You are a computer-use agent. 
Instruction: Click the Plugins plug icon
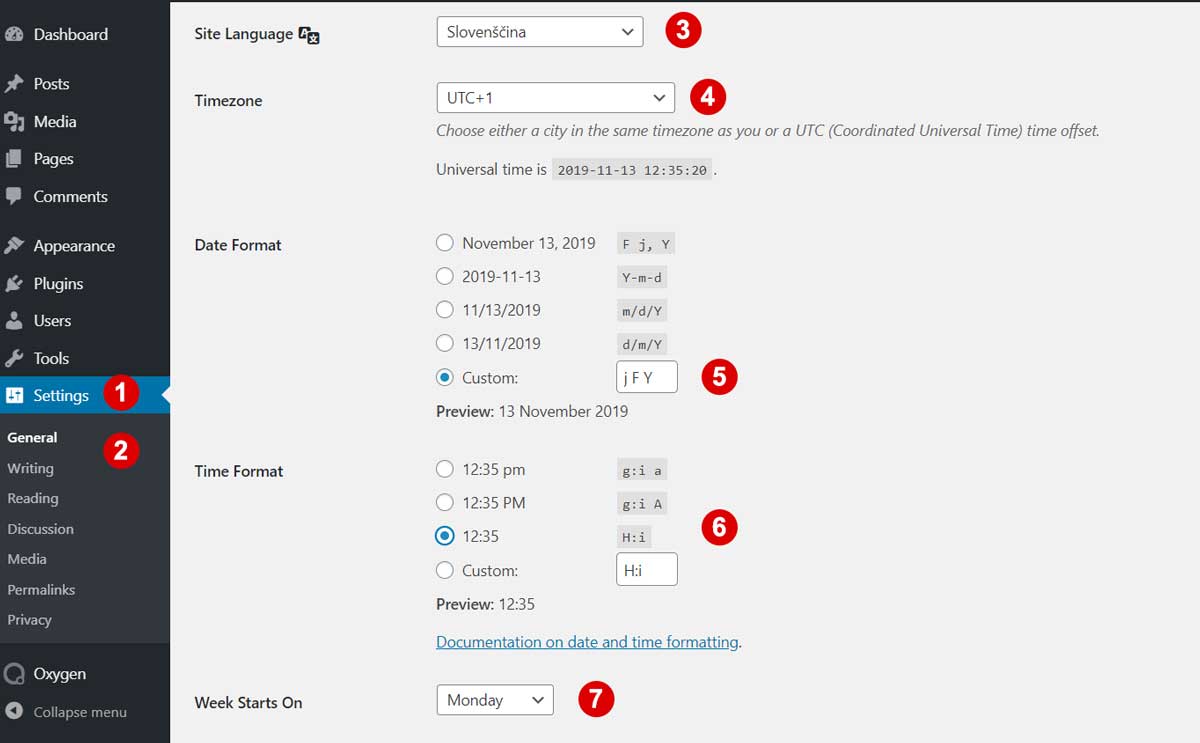tap(14, 283)
